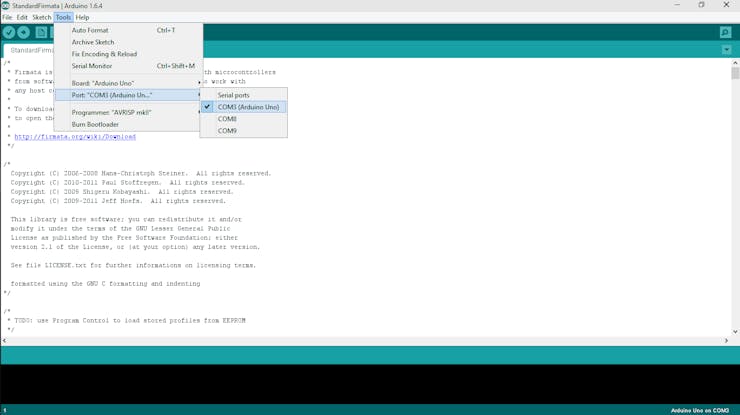Choose Auto Format from Tools menu
The height and width of the screenshot is (415, 740).
(x=128, y=30)
